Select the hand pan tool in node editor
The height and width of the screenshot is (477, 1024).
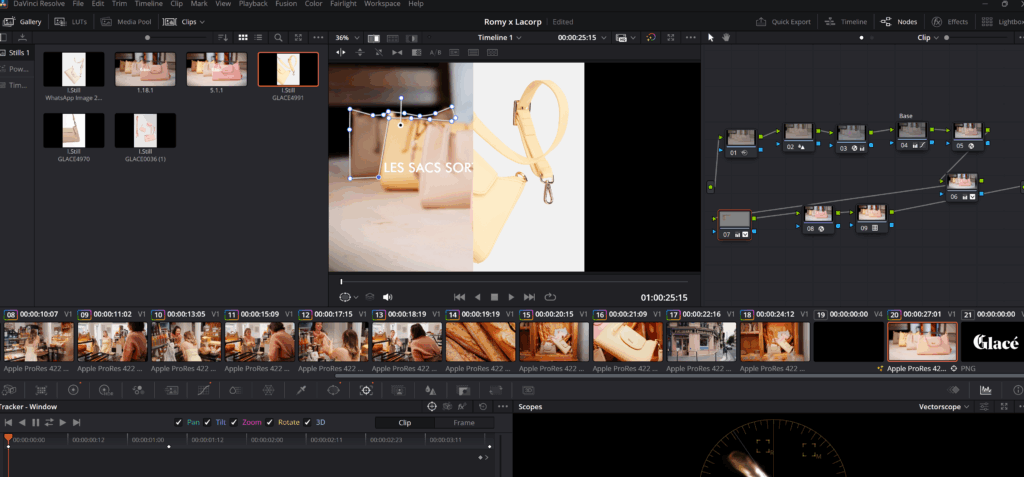coord(726,38)
